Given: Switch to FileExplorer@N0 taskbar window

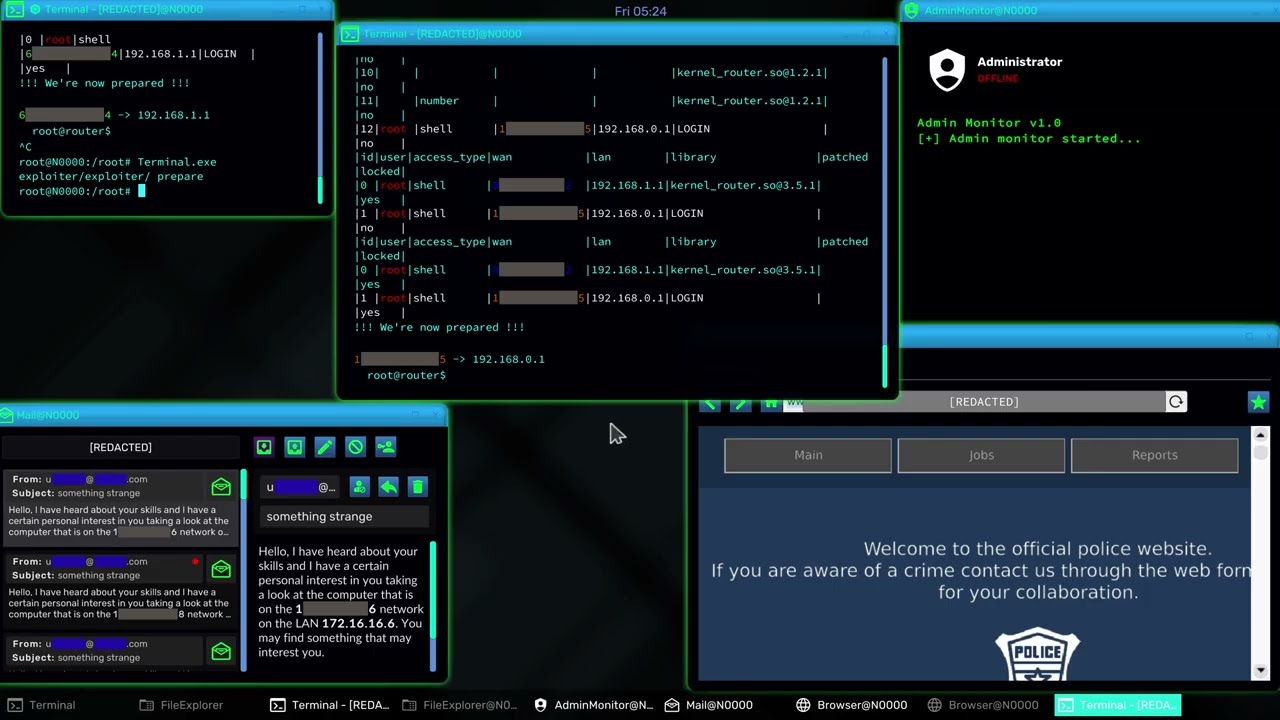Looking at the screenshot, I should pos(460,705).
